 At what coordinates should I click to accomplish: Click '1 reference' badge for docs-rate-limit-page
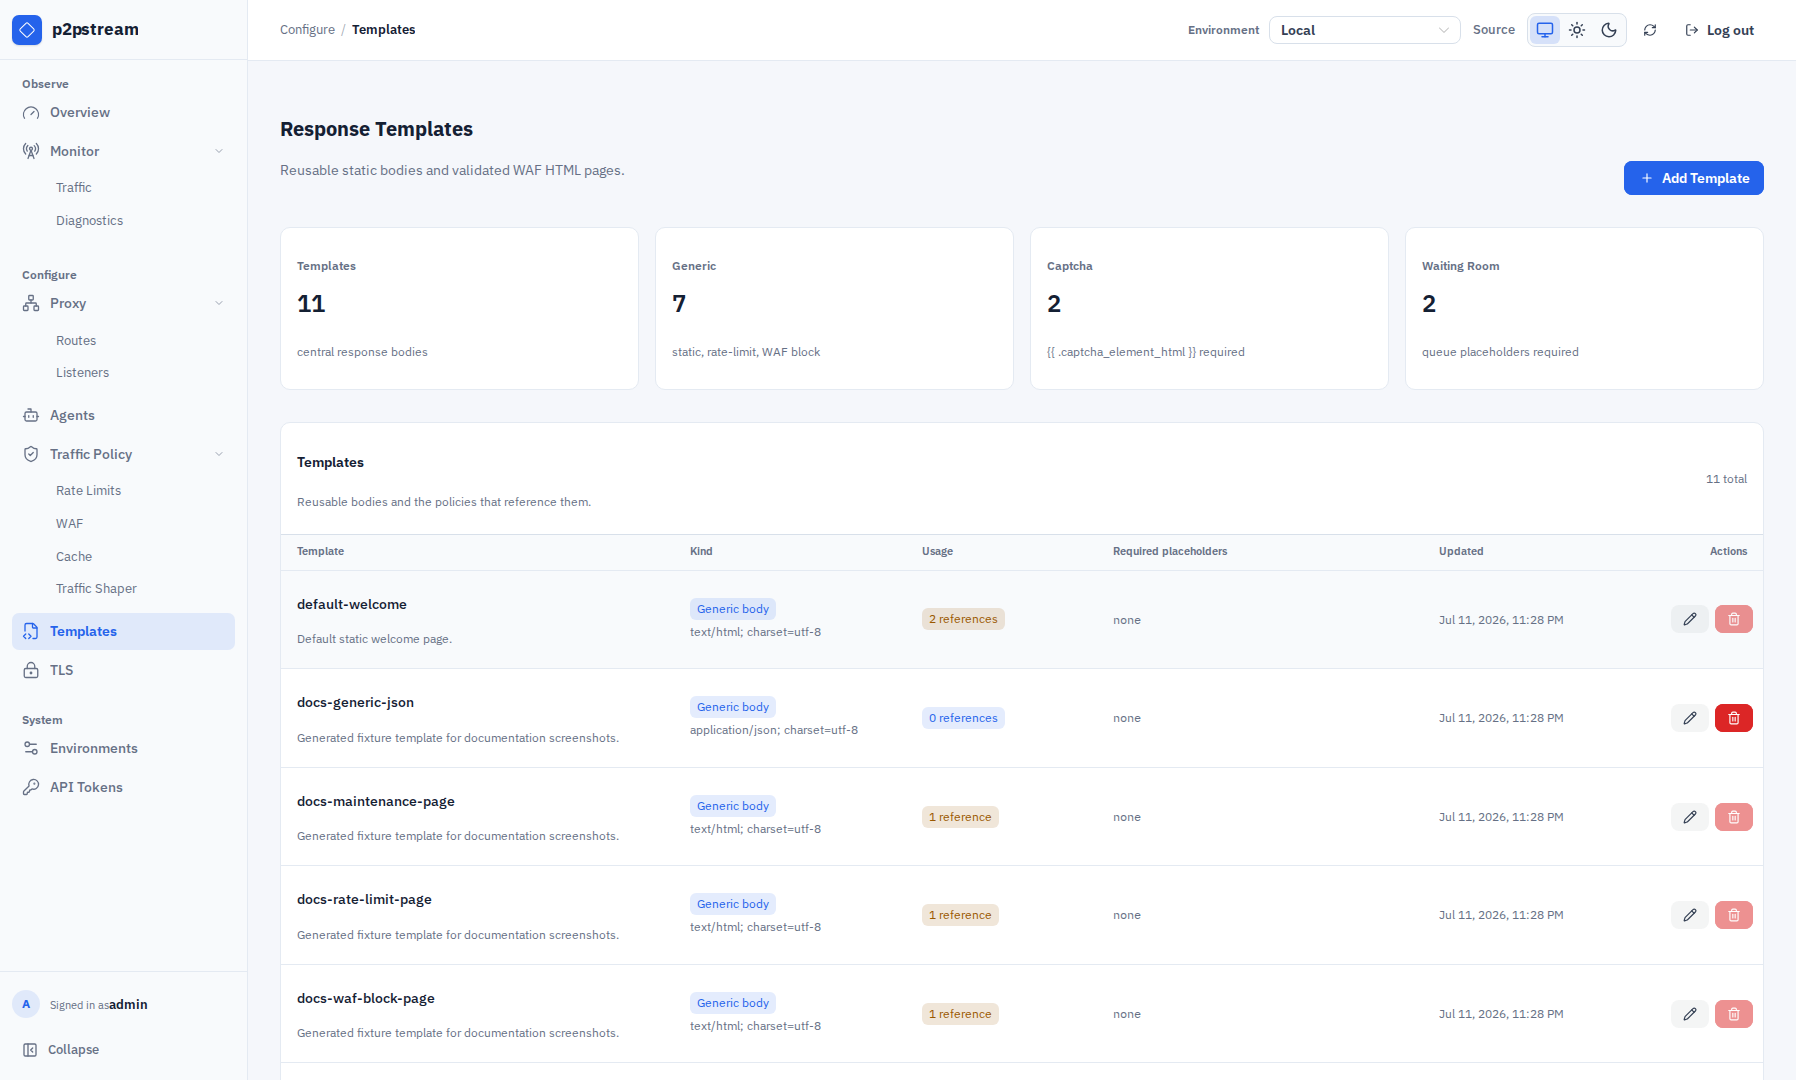960,915
